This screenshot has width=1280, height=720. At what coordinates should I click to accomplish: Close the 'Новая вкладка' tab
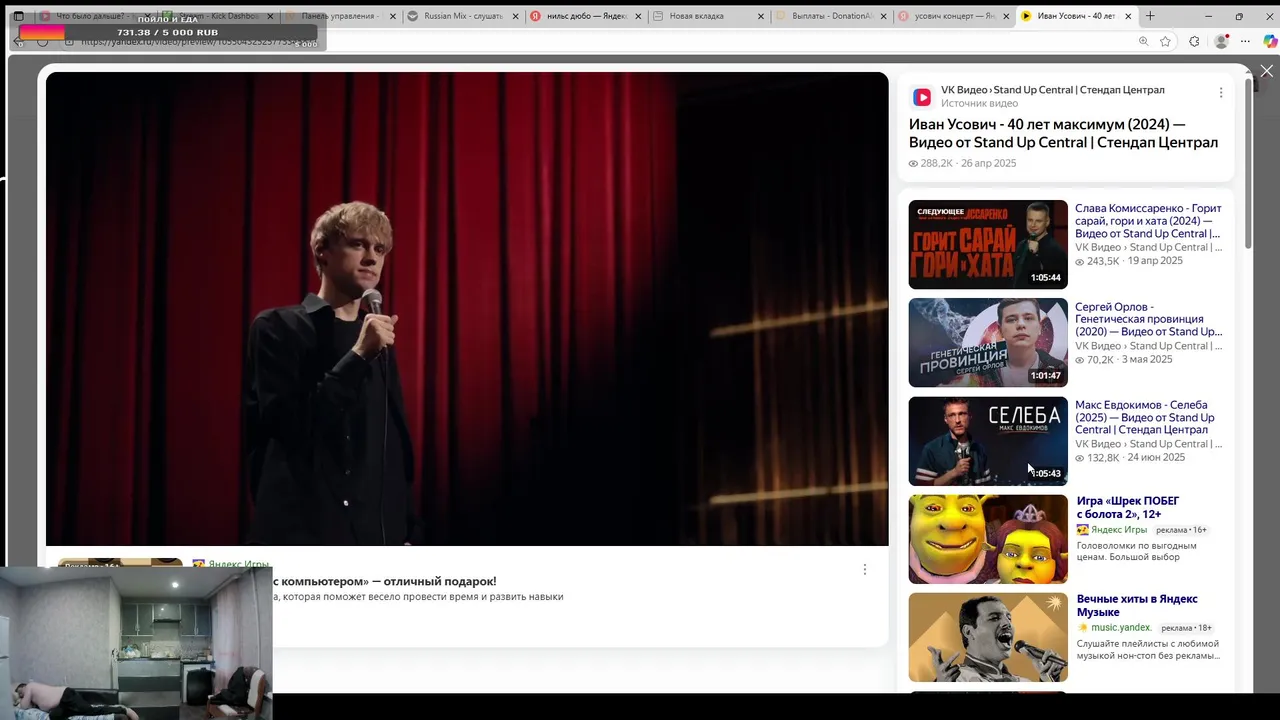[x=761, y=16]
